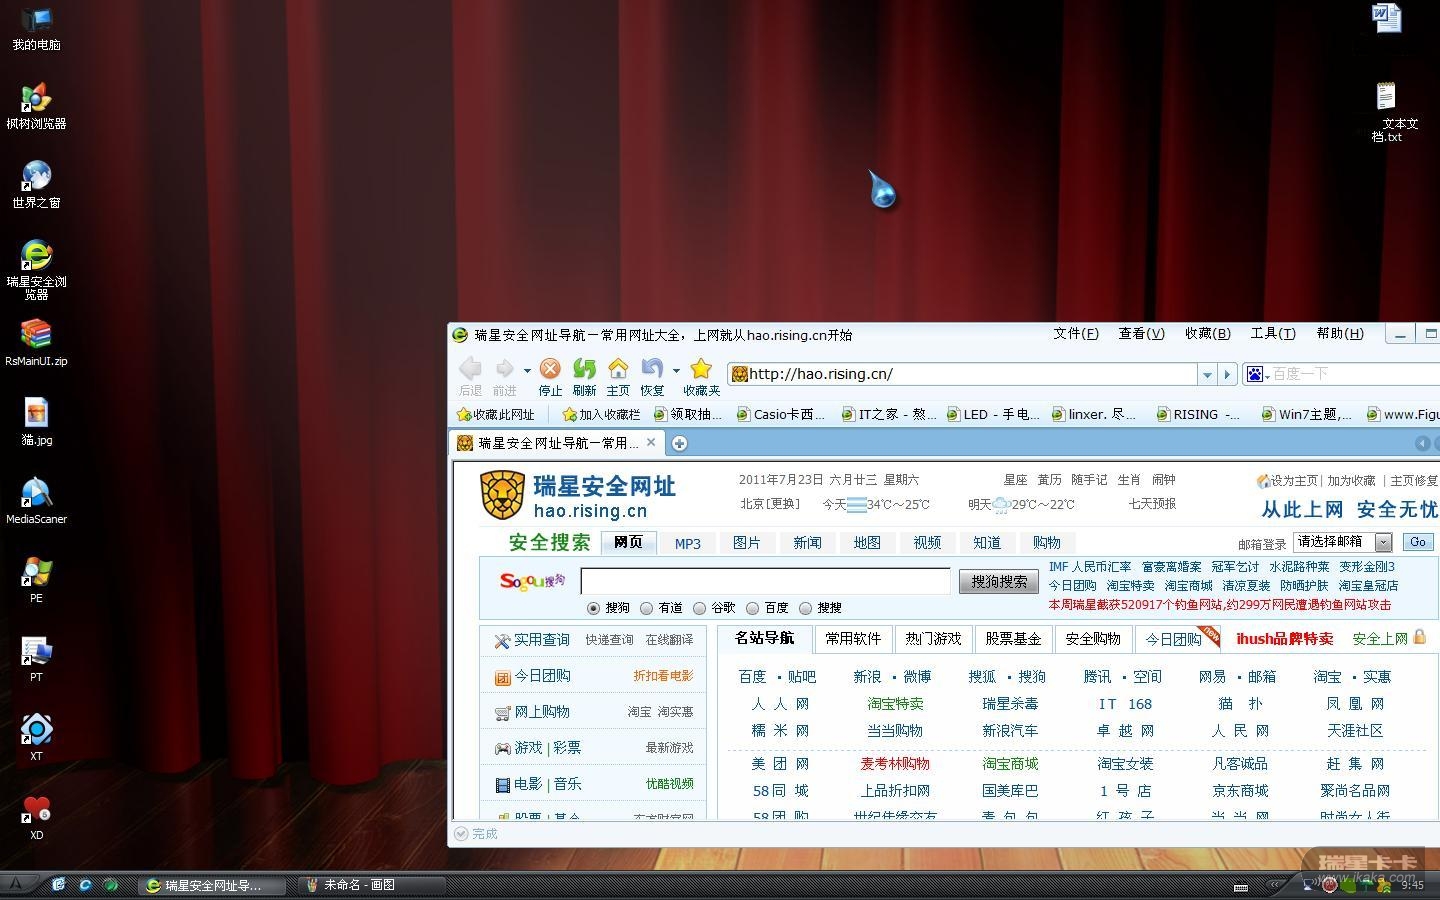Open the Baidu search engine selector dropdown
1440x900 pixels.
(x=1256, y=374)
